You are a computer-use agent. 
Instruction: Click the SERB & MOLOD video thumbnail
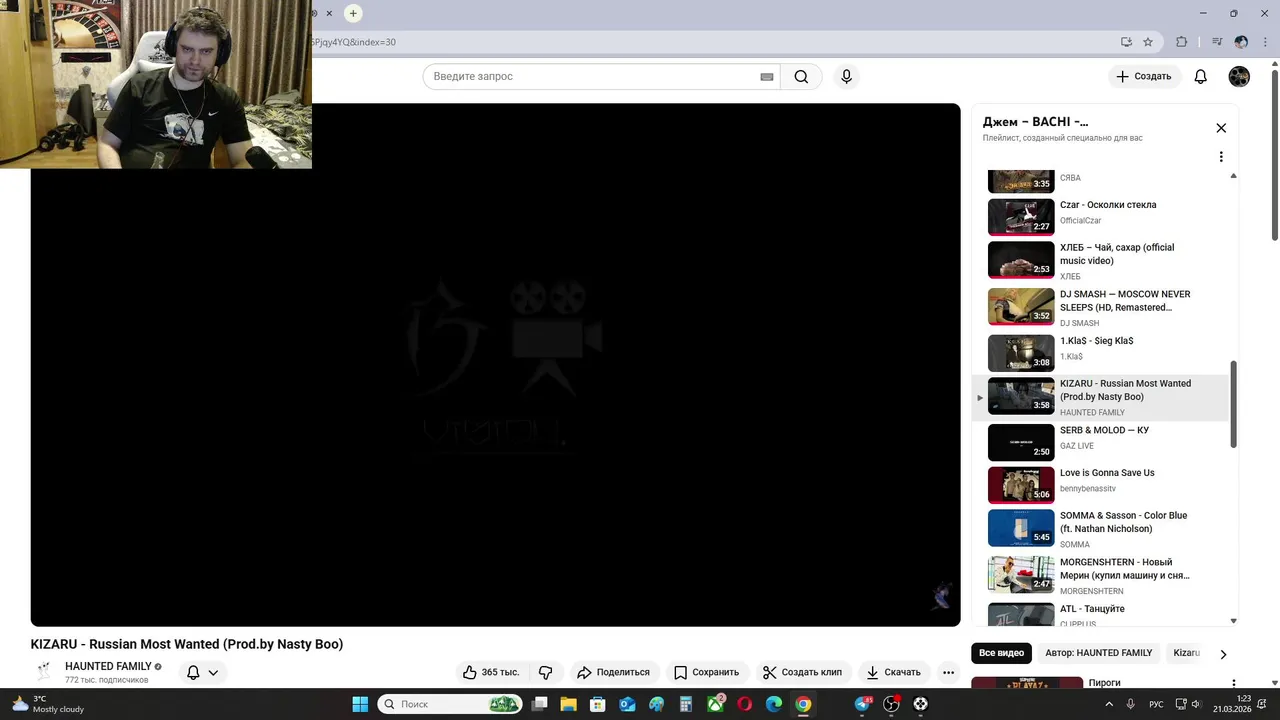click(x=1021, y=442)
